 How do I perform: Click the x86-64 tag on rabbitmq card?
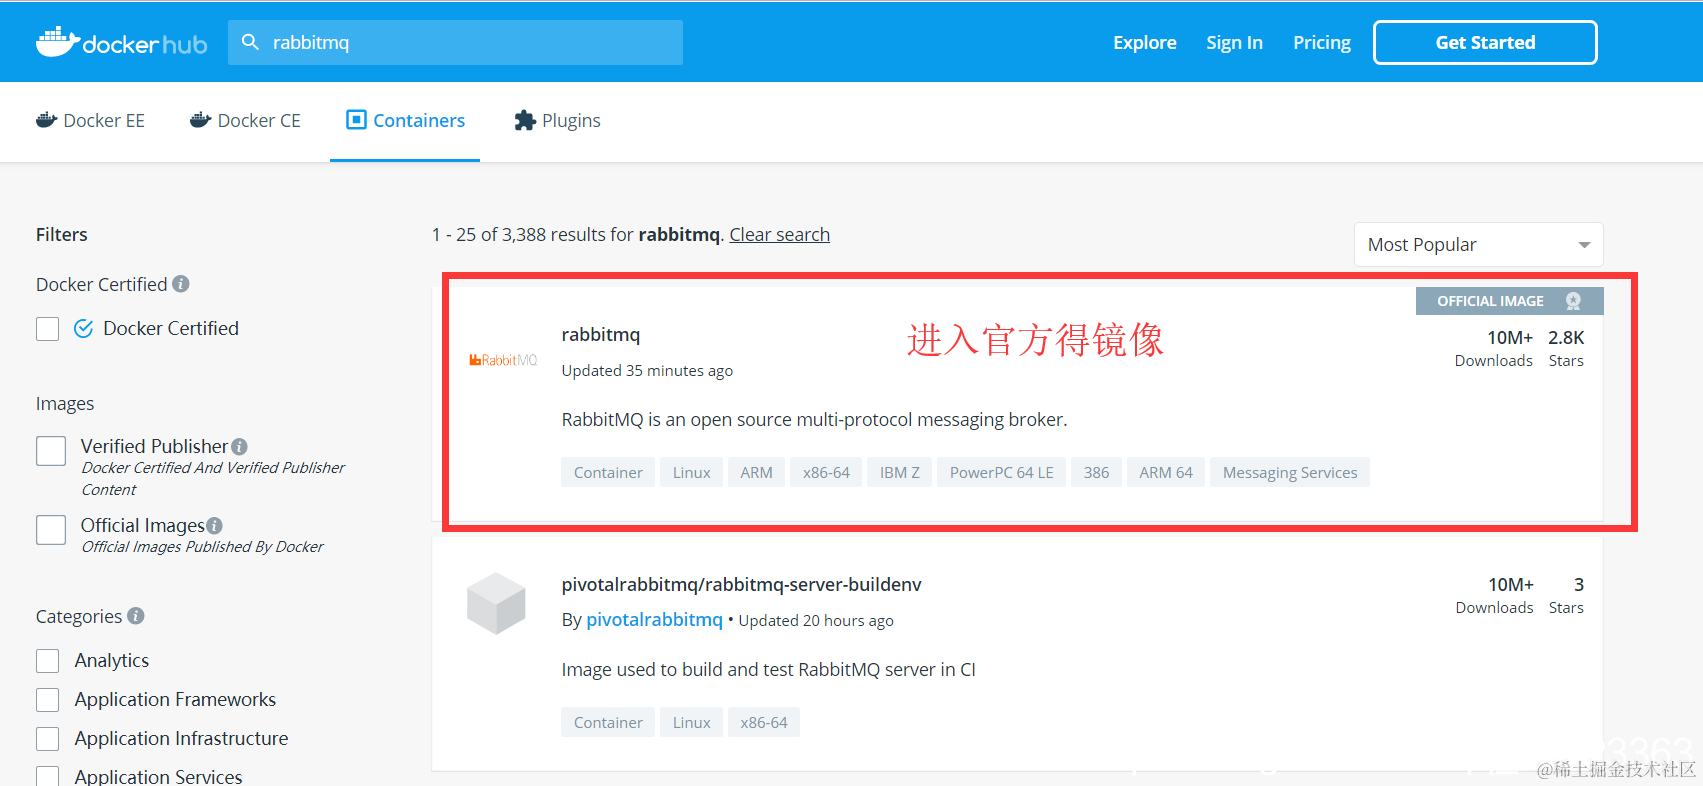[826, 472]
